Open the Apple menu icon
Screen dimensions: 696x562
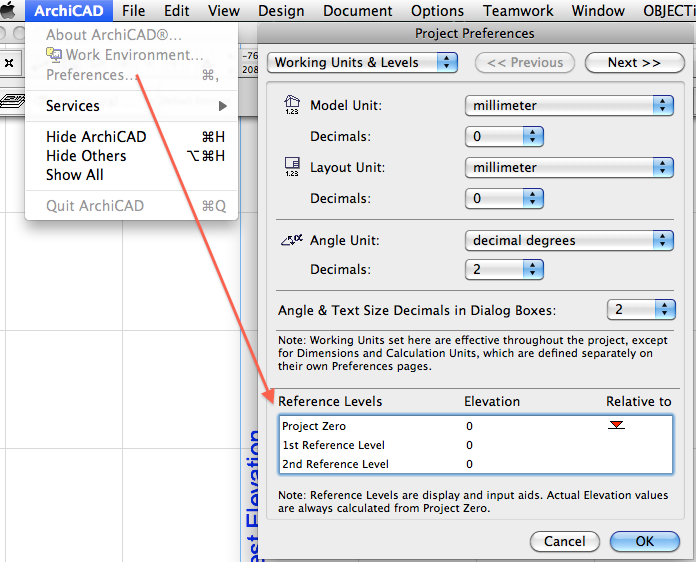(8, 10)
